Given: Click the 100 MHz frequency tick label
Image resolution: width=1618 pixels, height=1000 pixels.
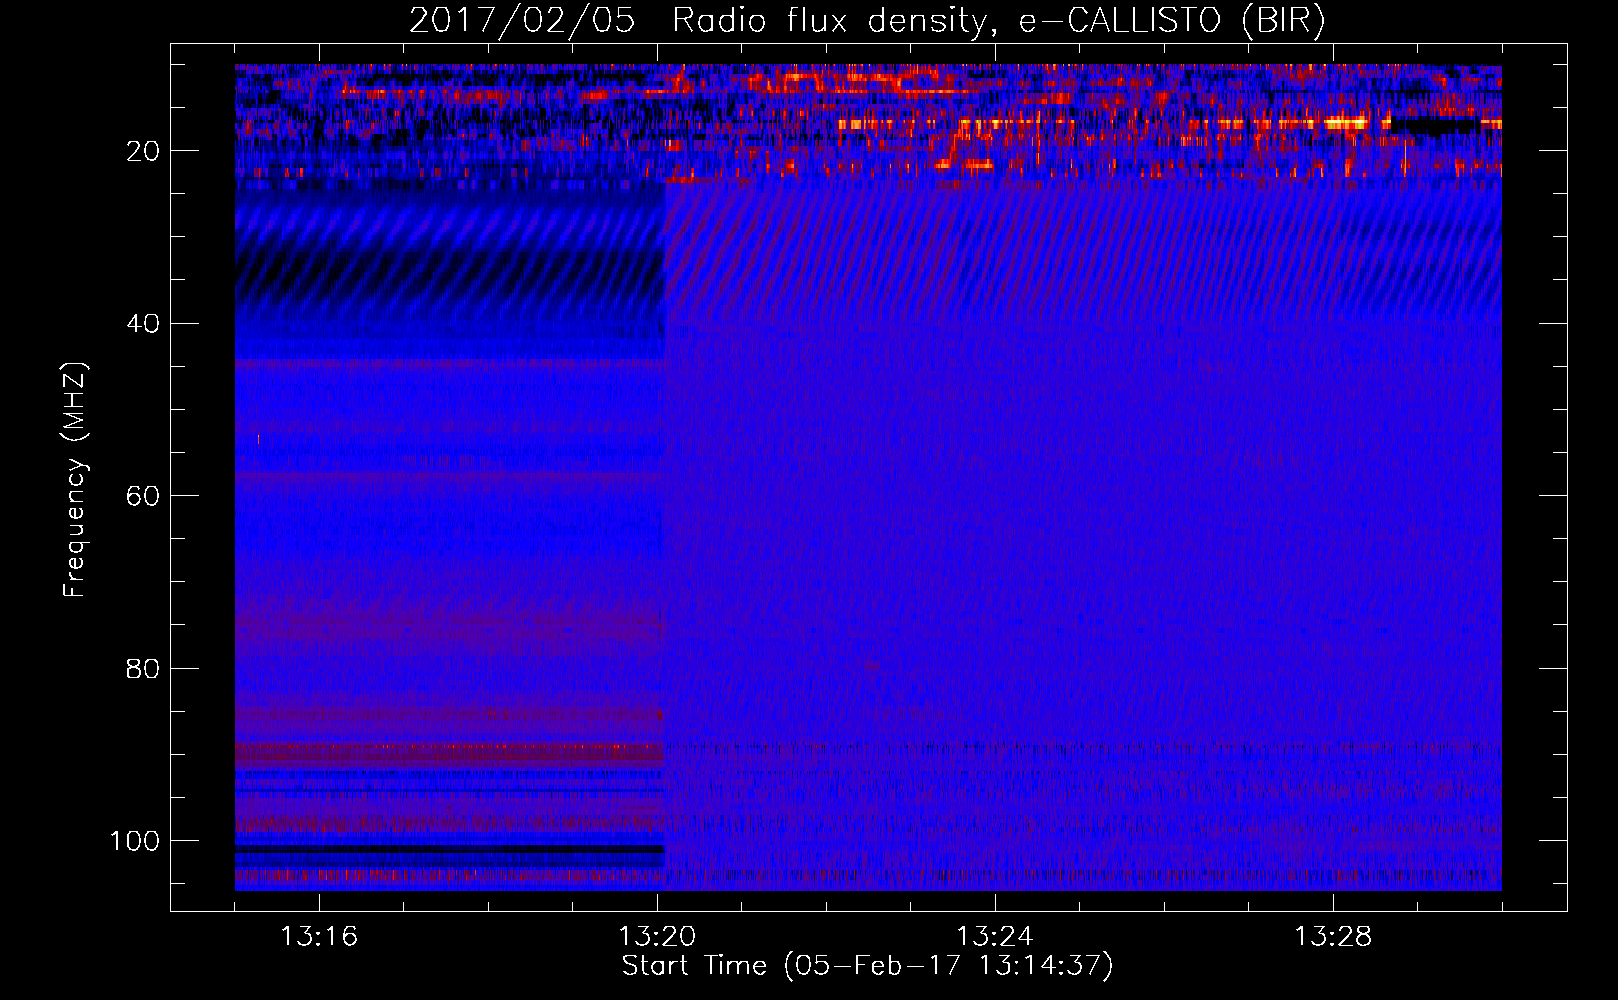Looking at the screenshot, I should click(135, 841).
